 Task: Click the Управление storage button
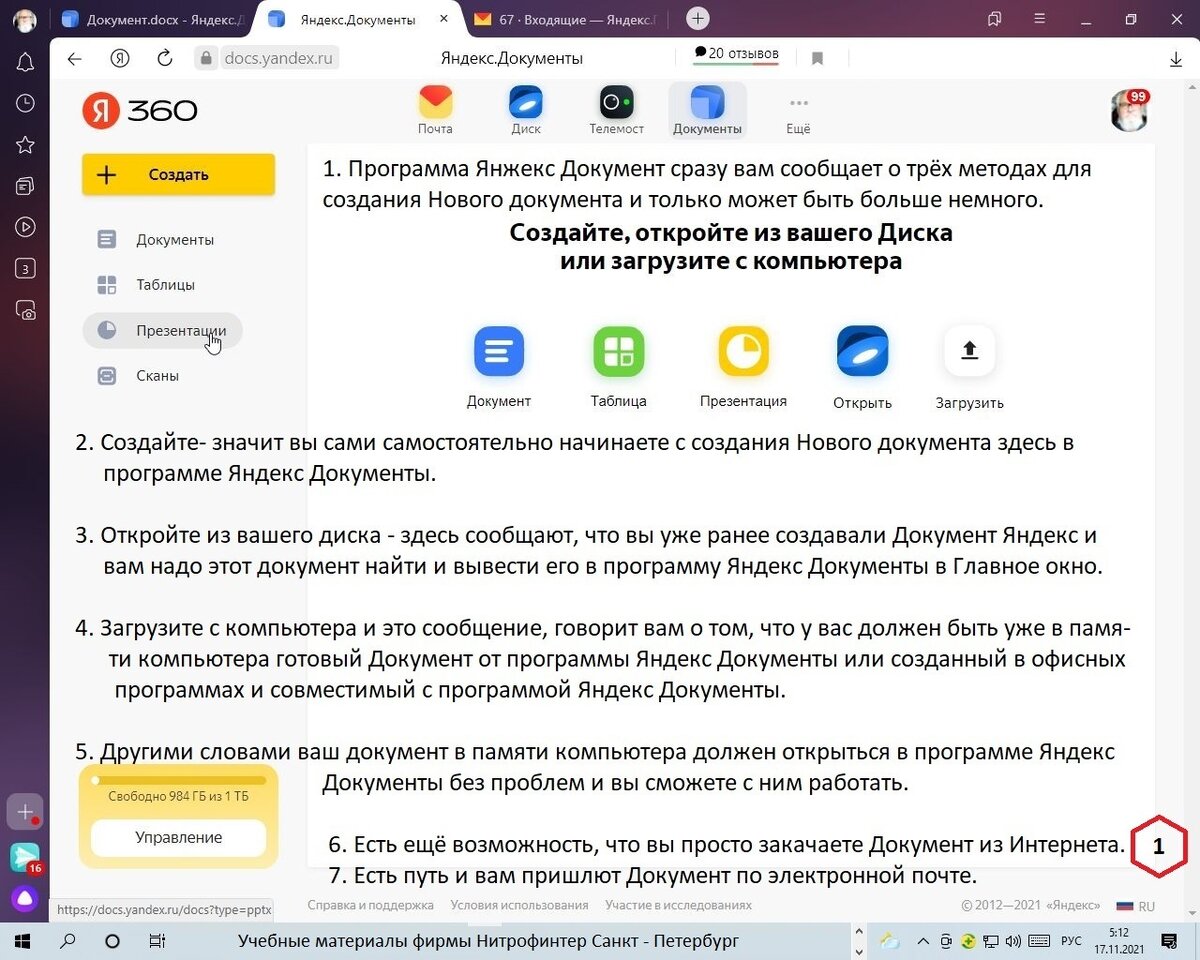click(179, 838)
